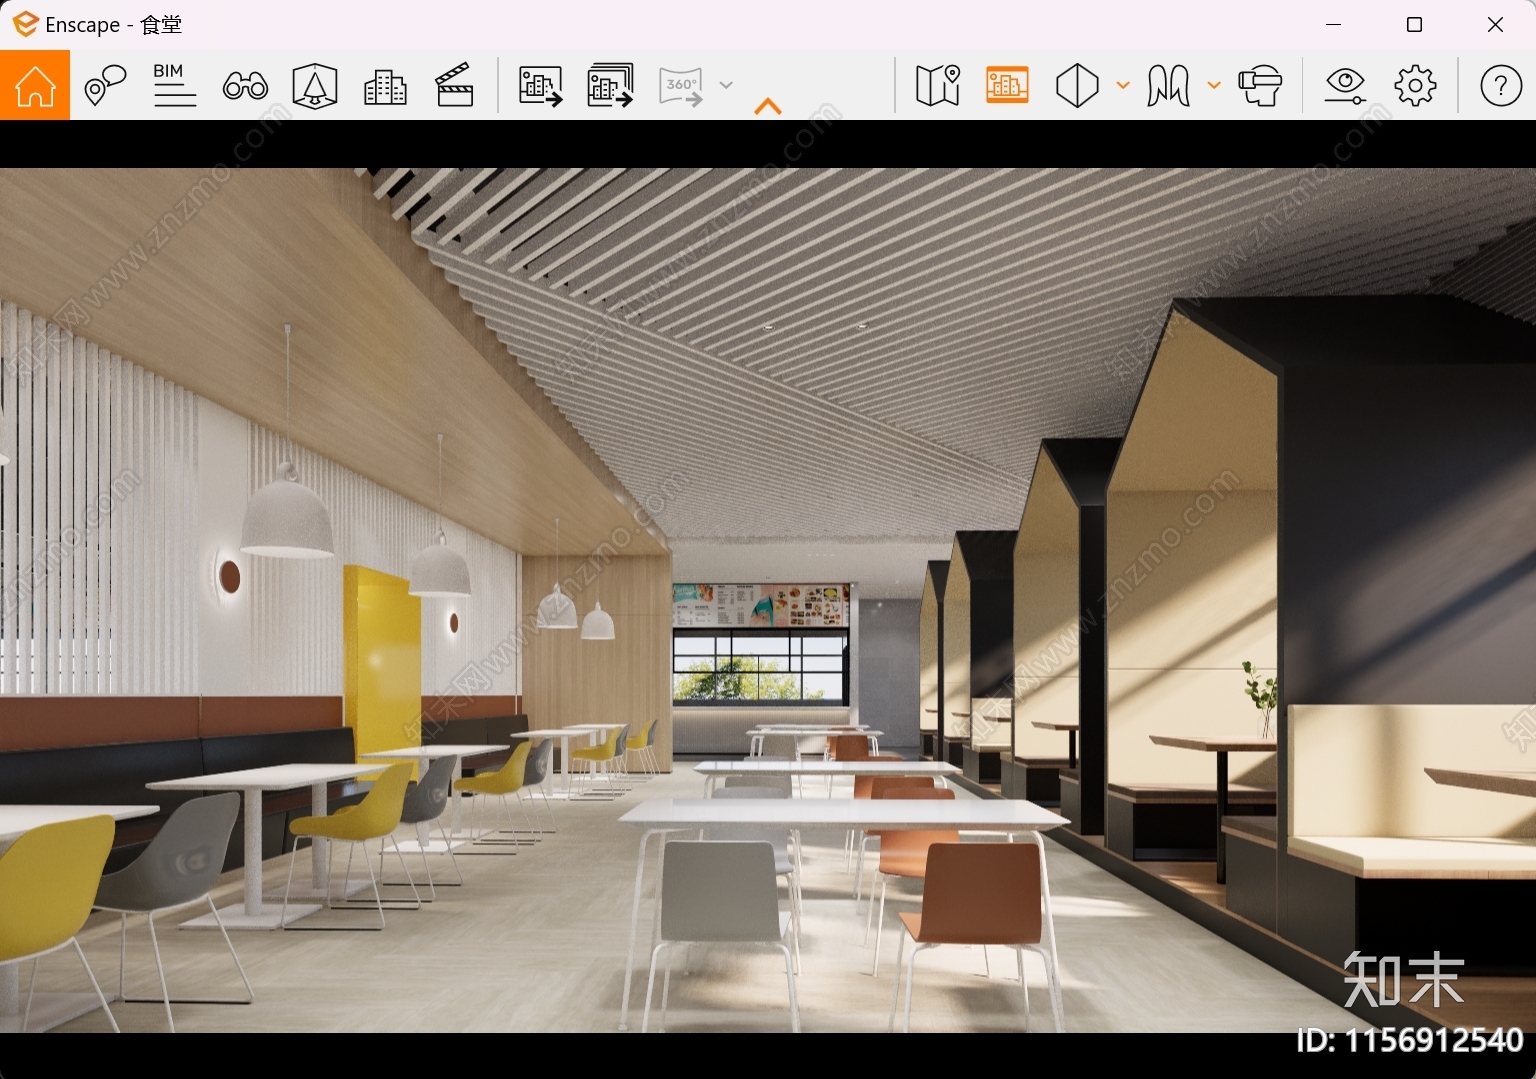Click the Home icon in Enscape toolbar
The width and height of the screenshot is (1536, 1079).
(35, 86)
